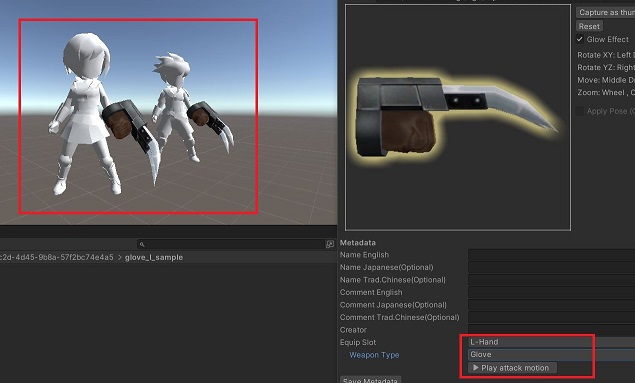Select glove_l_sample in the breadcrumb path
Viewport: 635px width, 383px height.
click(154, 257)
